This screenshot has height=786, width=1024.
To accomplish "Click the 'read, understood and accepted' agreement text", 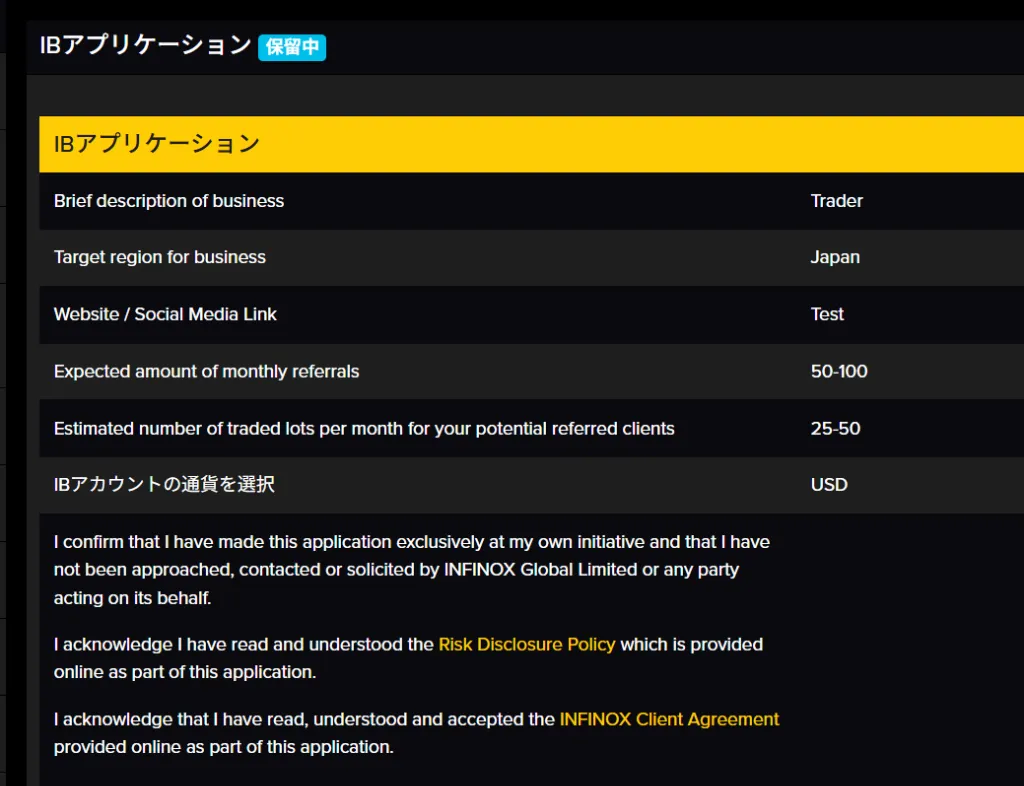I will click(304, 719).
